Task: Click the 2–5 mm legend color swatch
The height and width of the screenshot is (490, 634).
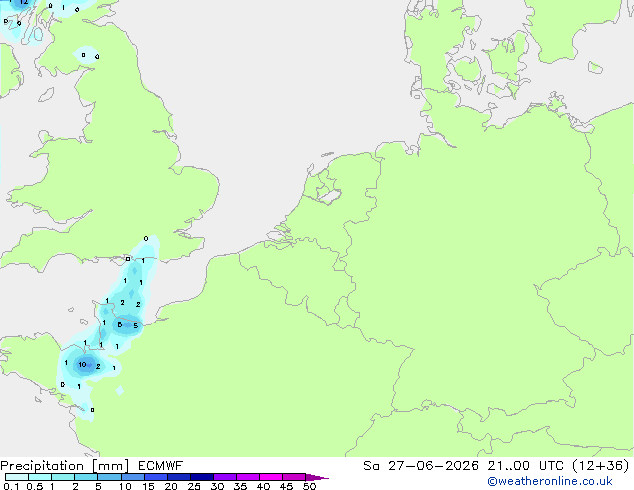Action: tap(86, 477)
